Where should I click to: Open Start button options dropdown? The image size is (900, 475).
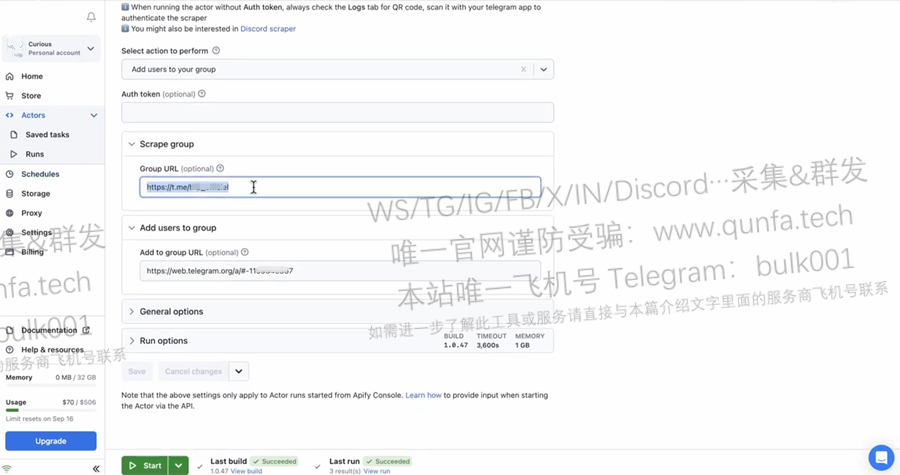point(179,466)
